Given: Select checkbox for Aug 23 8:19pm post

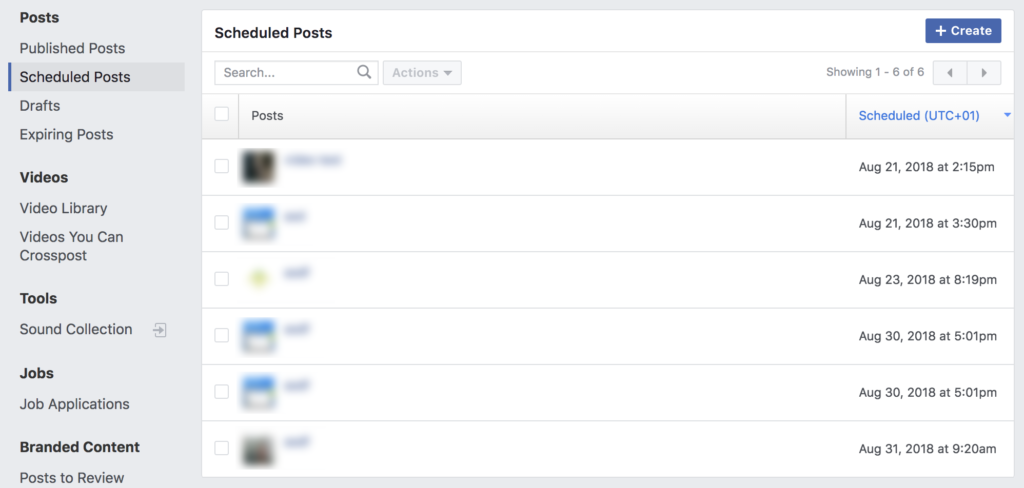Looking at the screenshot, I should pyautogui.click(x=222, y=279).
